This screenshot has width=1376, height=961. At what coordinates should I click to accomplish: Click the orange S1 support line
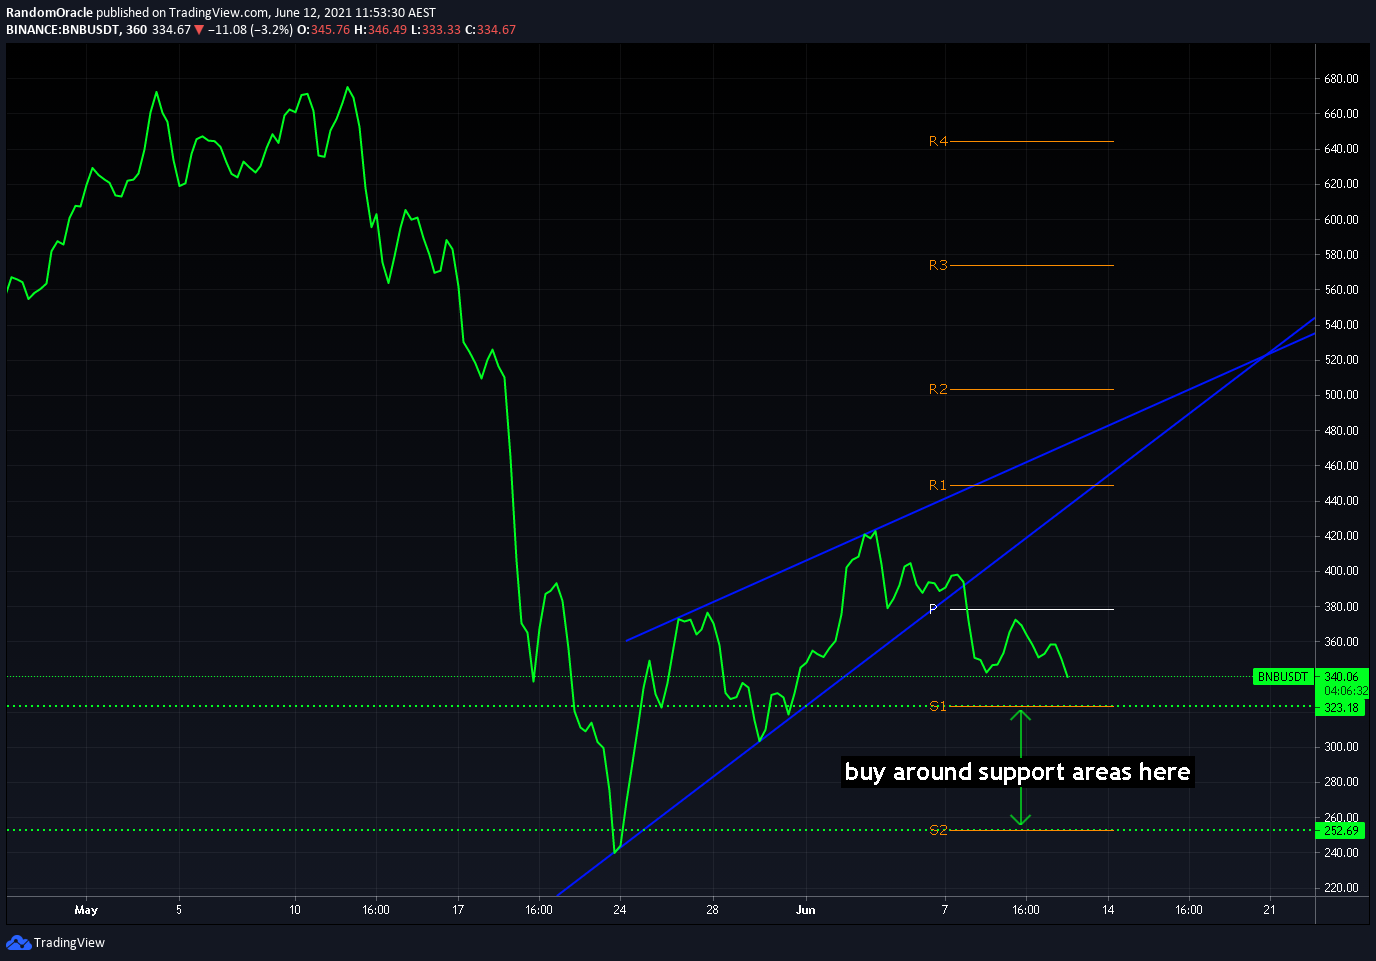pos(1031,706)
